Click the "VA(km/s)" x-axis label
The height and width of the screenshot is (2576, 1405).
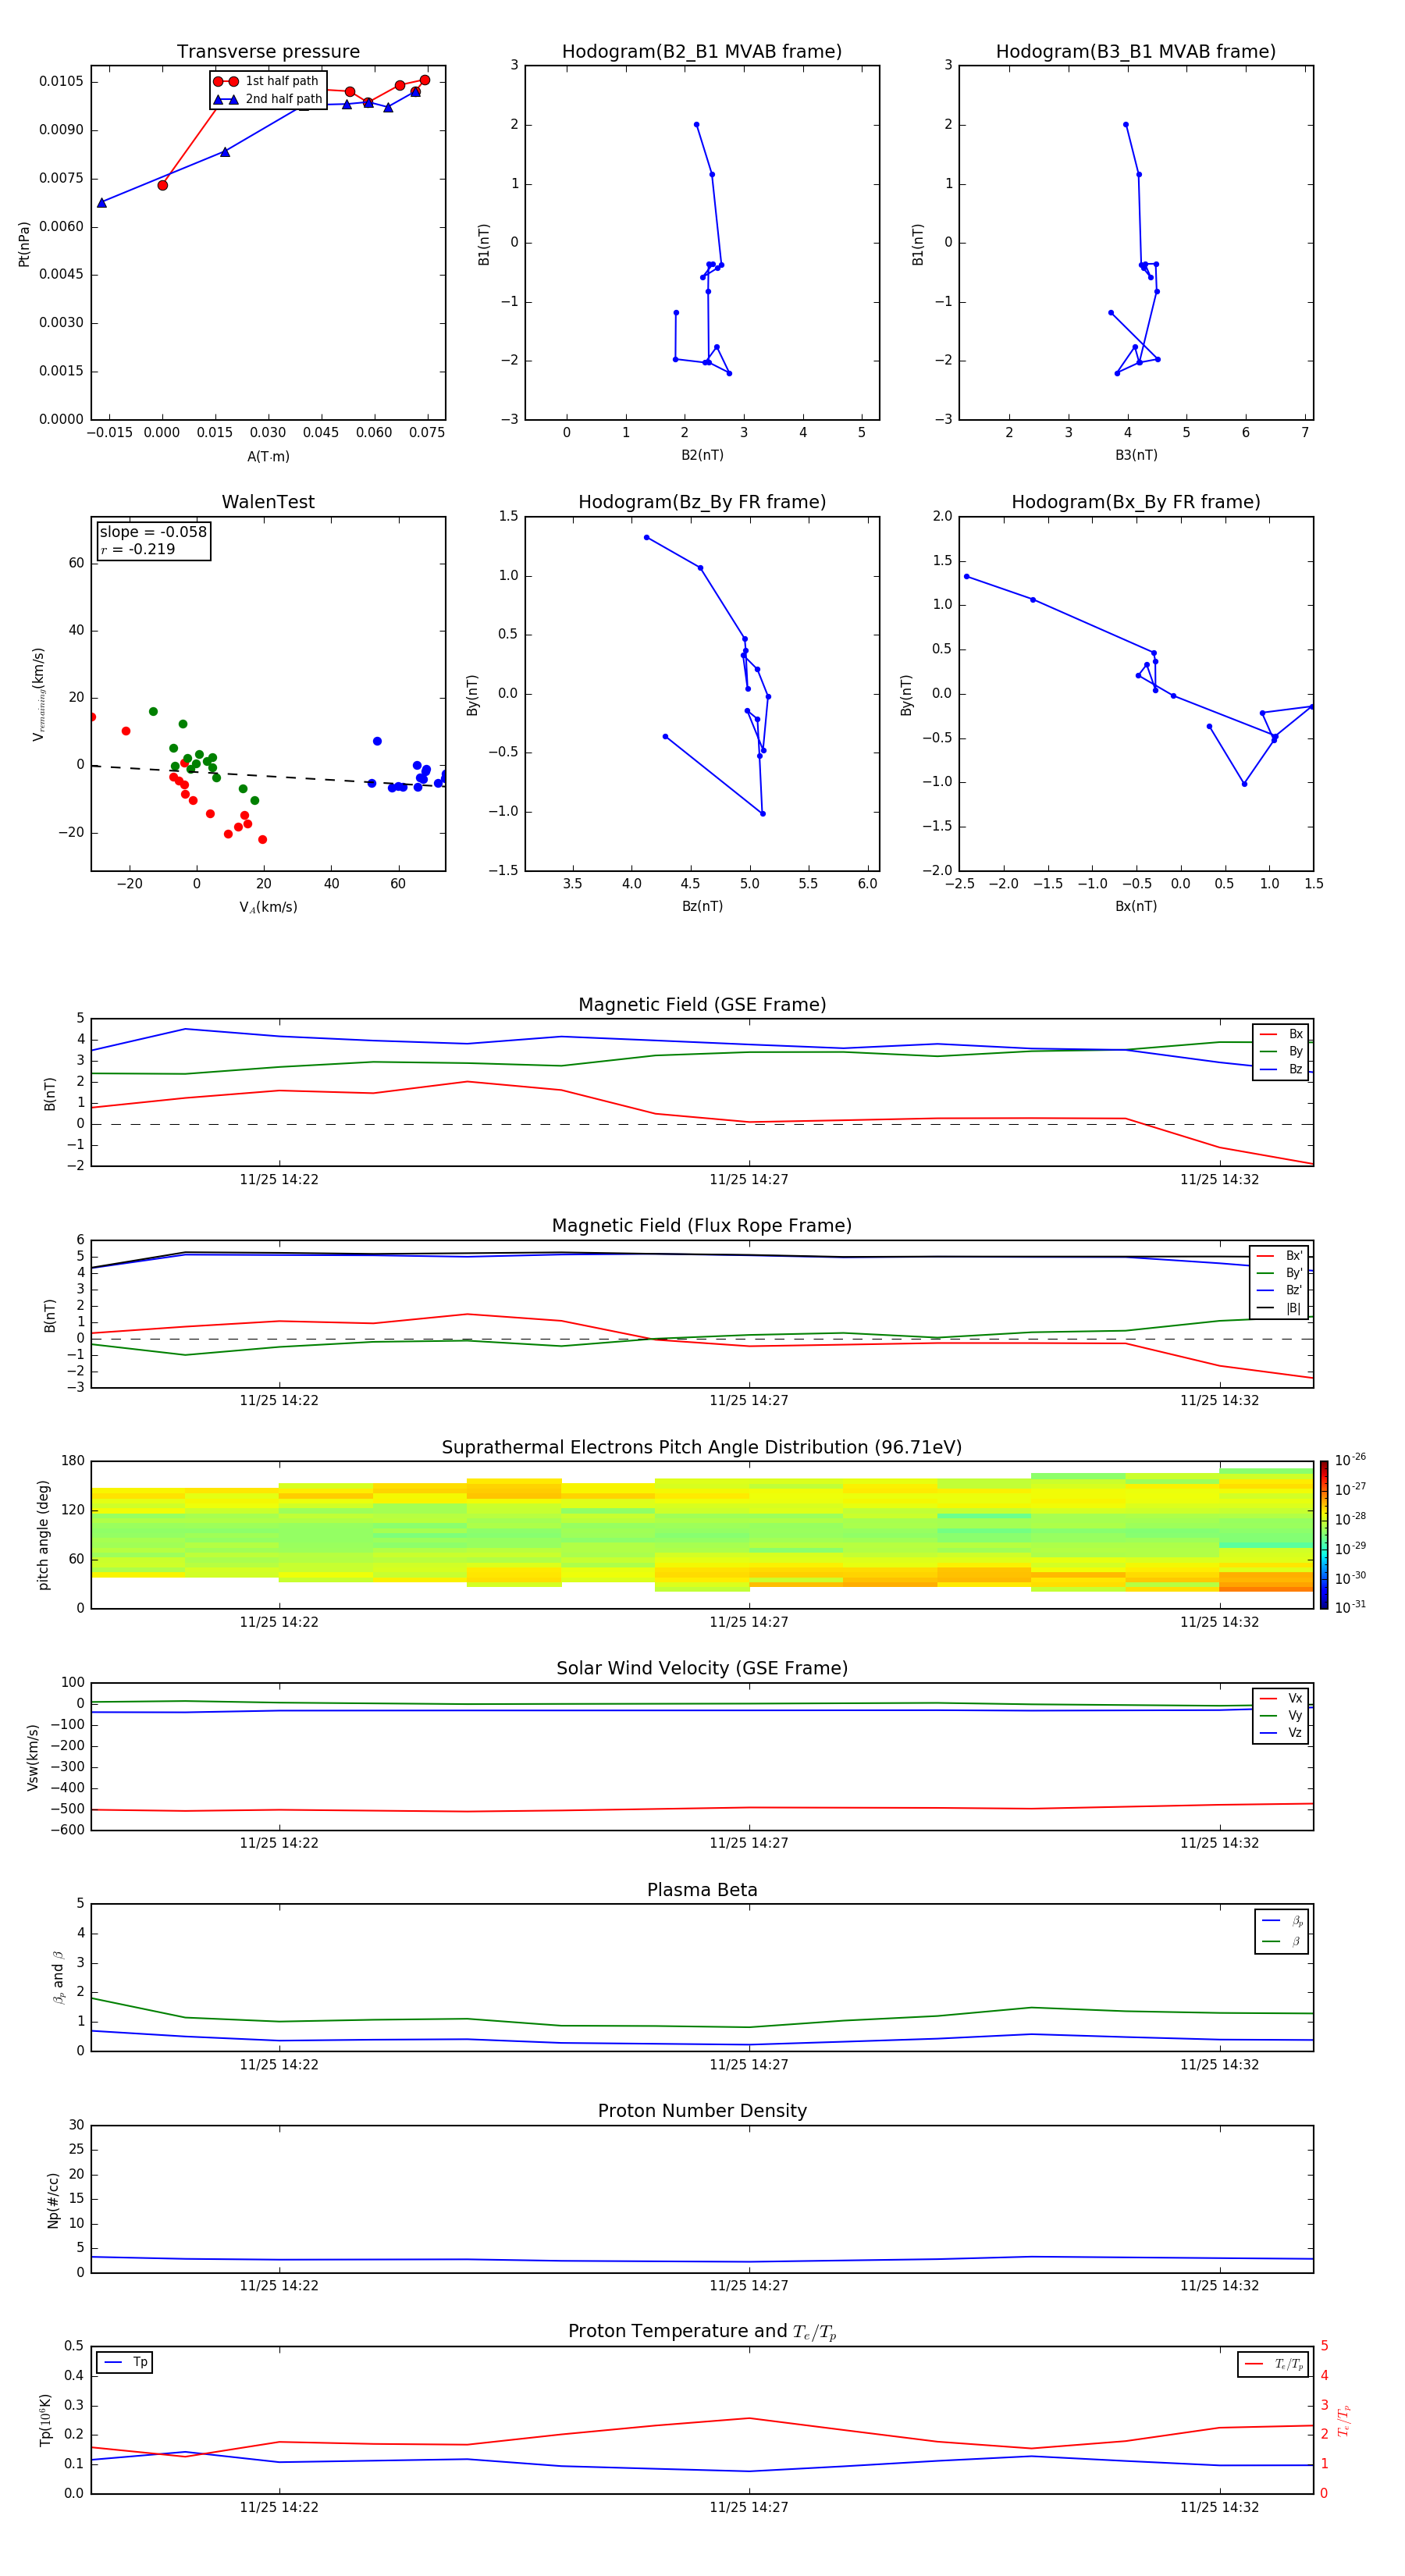(268, 907)
